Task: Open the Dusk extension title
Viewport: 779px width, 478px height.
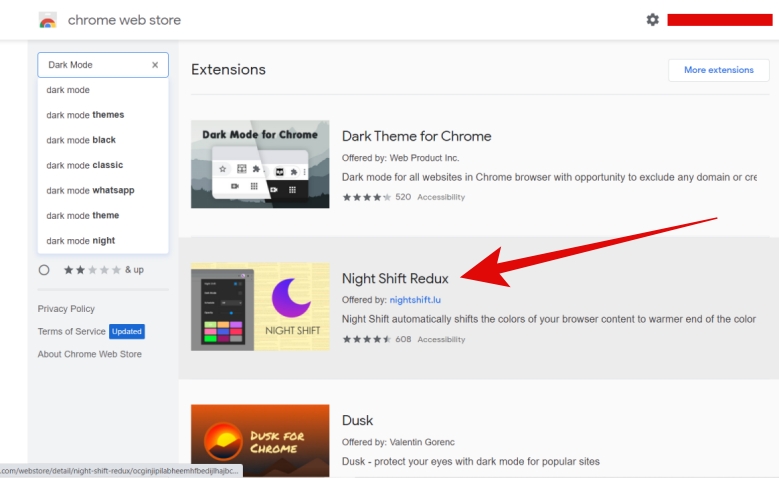Action: tap(357, 420)
